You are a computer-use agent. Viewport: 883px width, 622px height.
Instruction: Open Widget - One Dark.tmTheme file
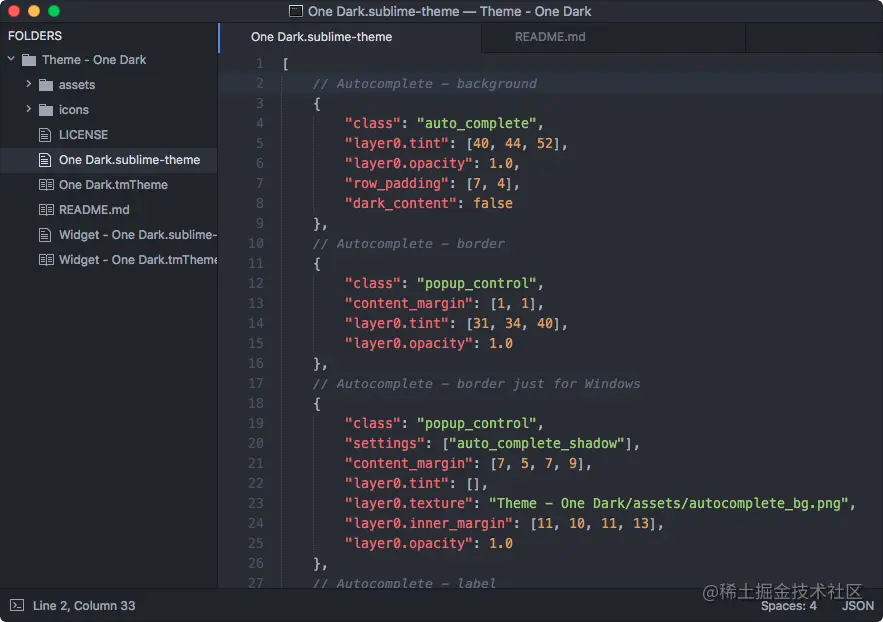138,259
